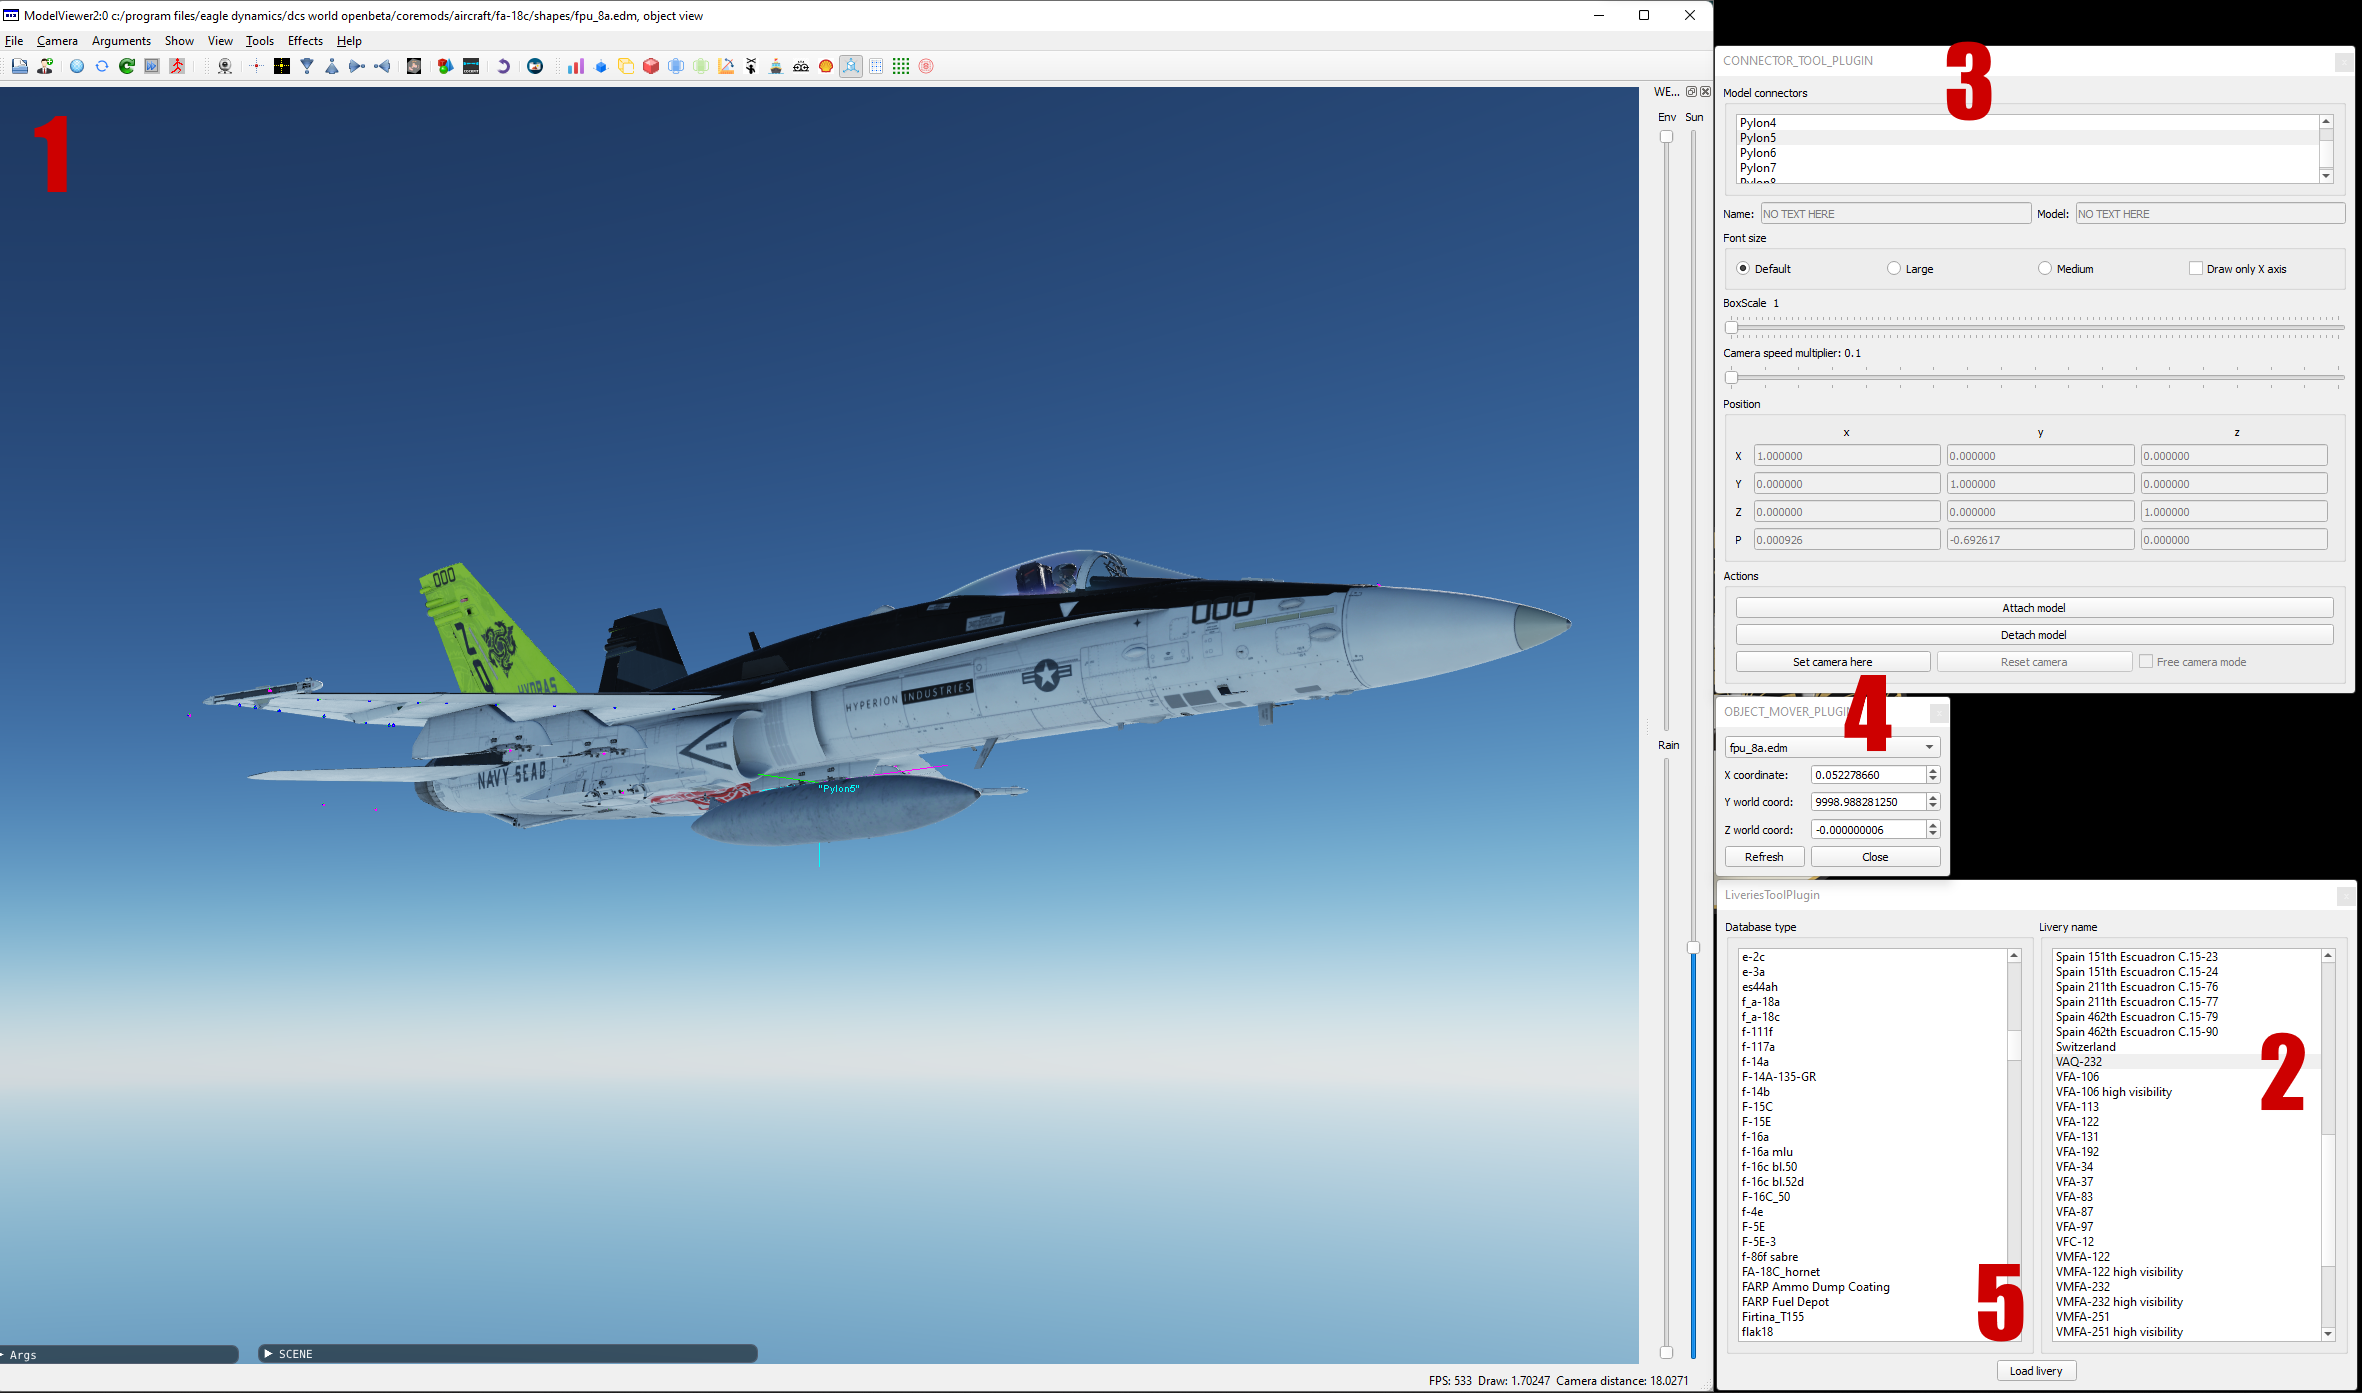Click the Attach model button
Viewport: 2362px width, 1393px height.
(2034, 607)
